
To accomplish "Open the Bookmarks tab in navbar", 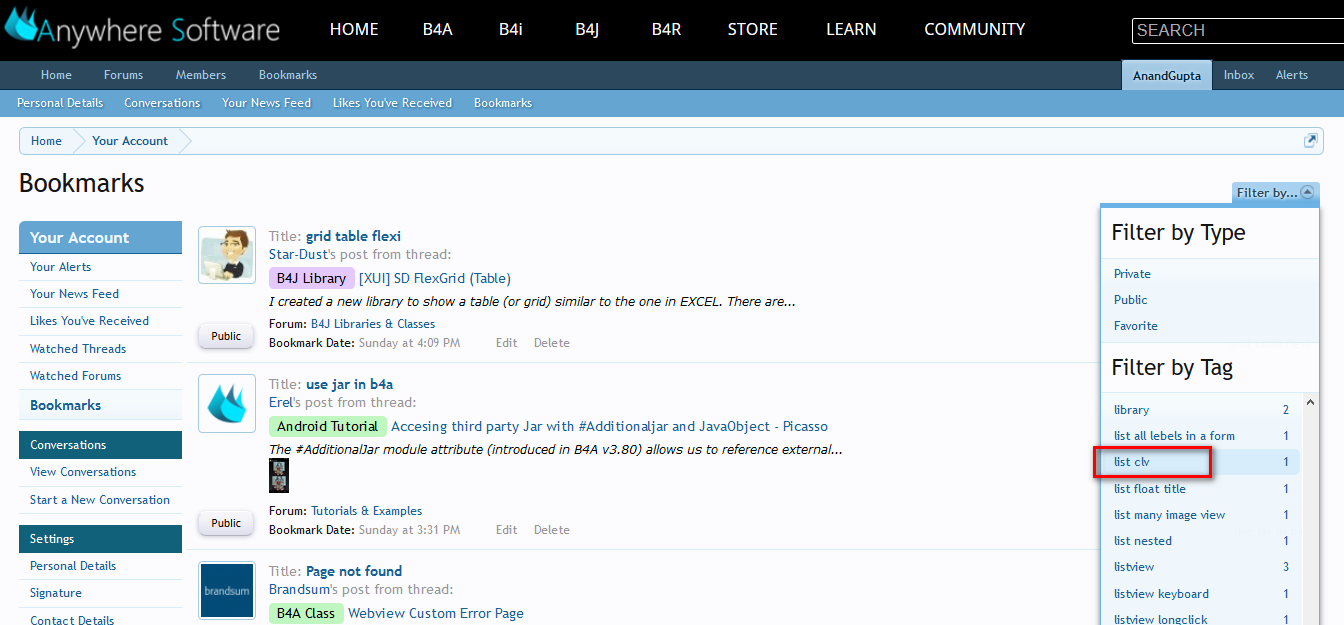I will pyautogui.click(x=288, y=75).
